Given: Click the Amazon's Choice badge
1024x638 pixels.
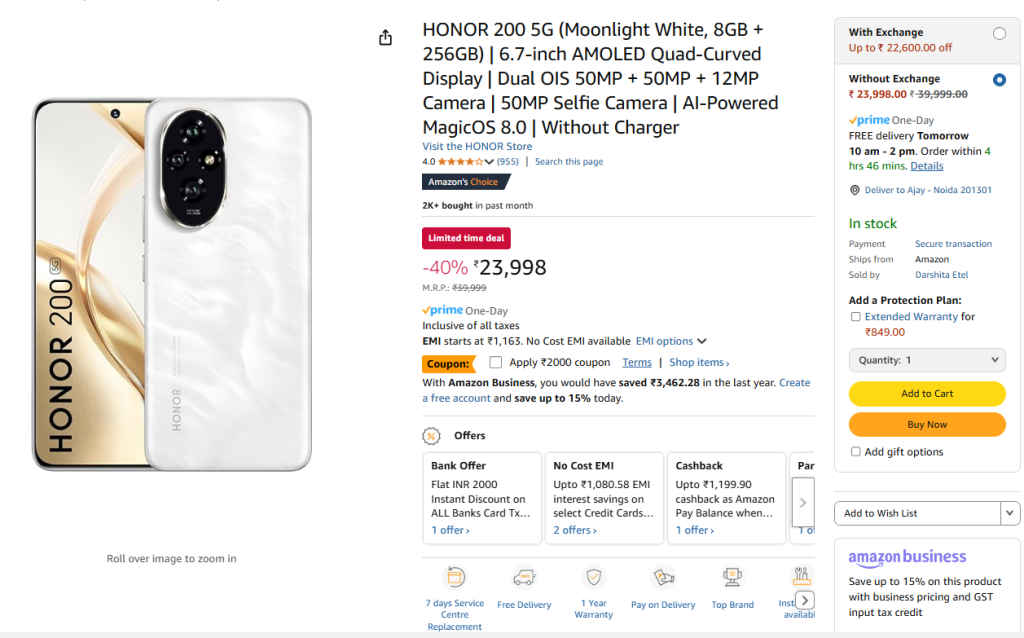Looking at the screenshot, I should coord(462,181).
